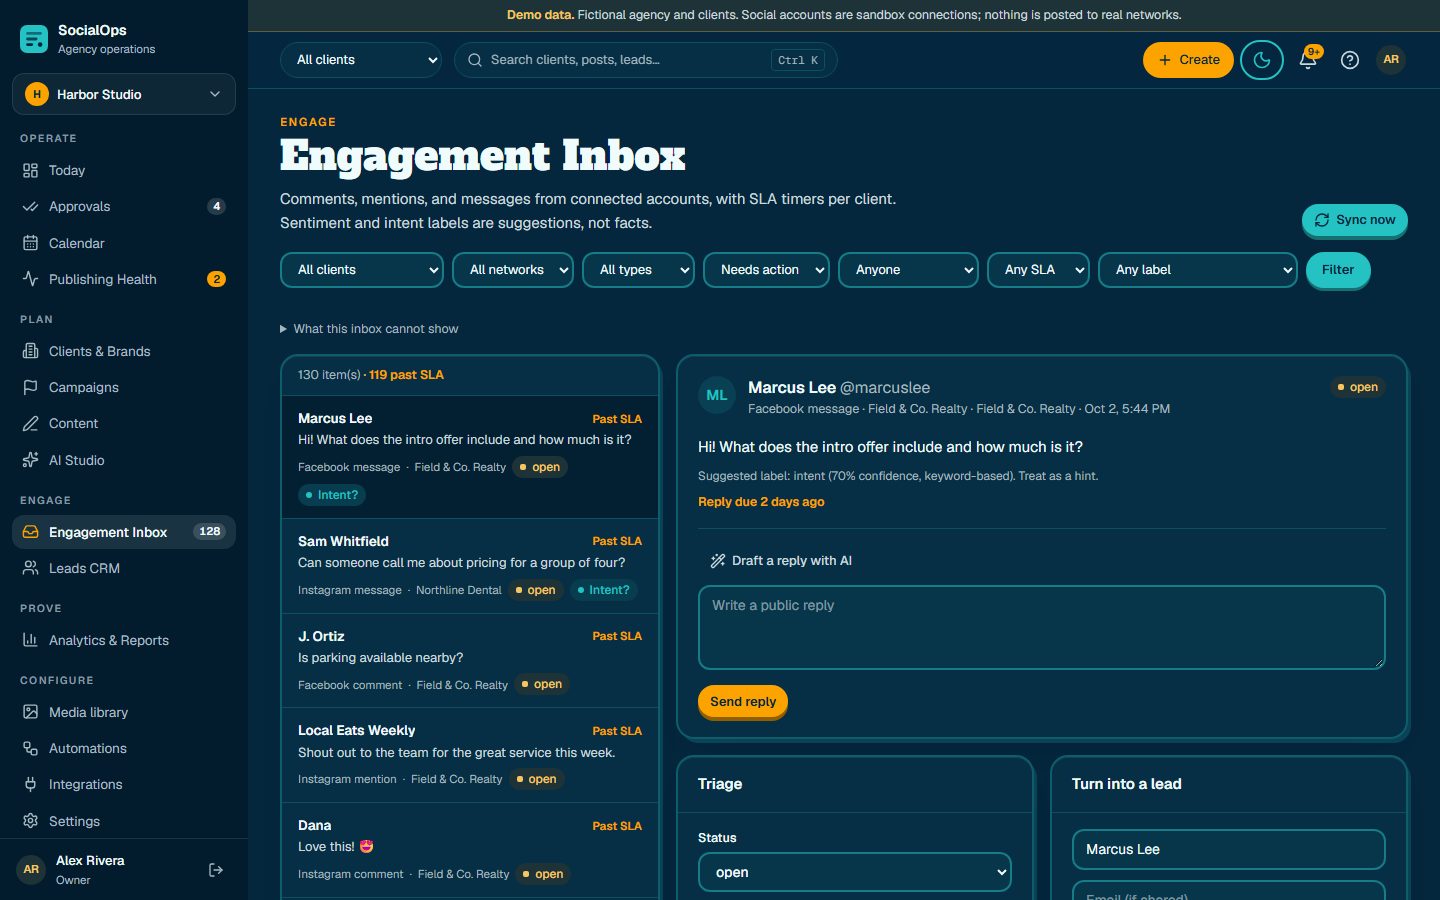The height and width of the screenshot is (900, 1440).
Task: Open the All types filter dropdown
Action: (639, 270)
